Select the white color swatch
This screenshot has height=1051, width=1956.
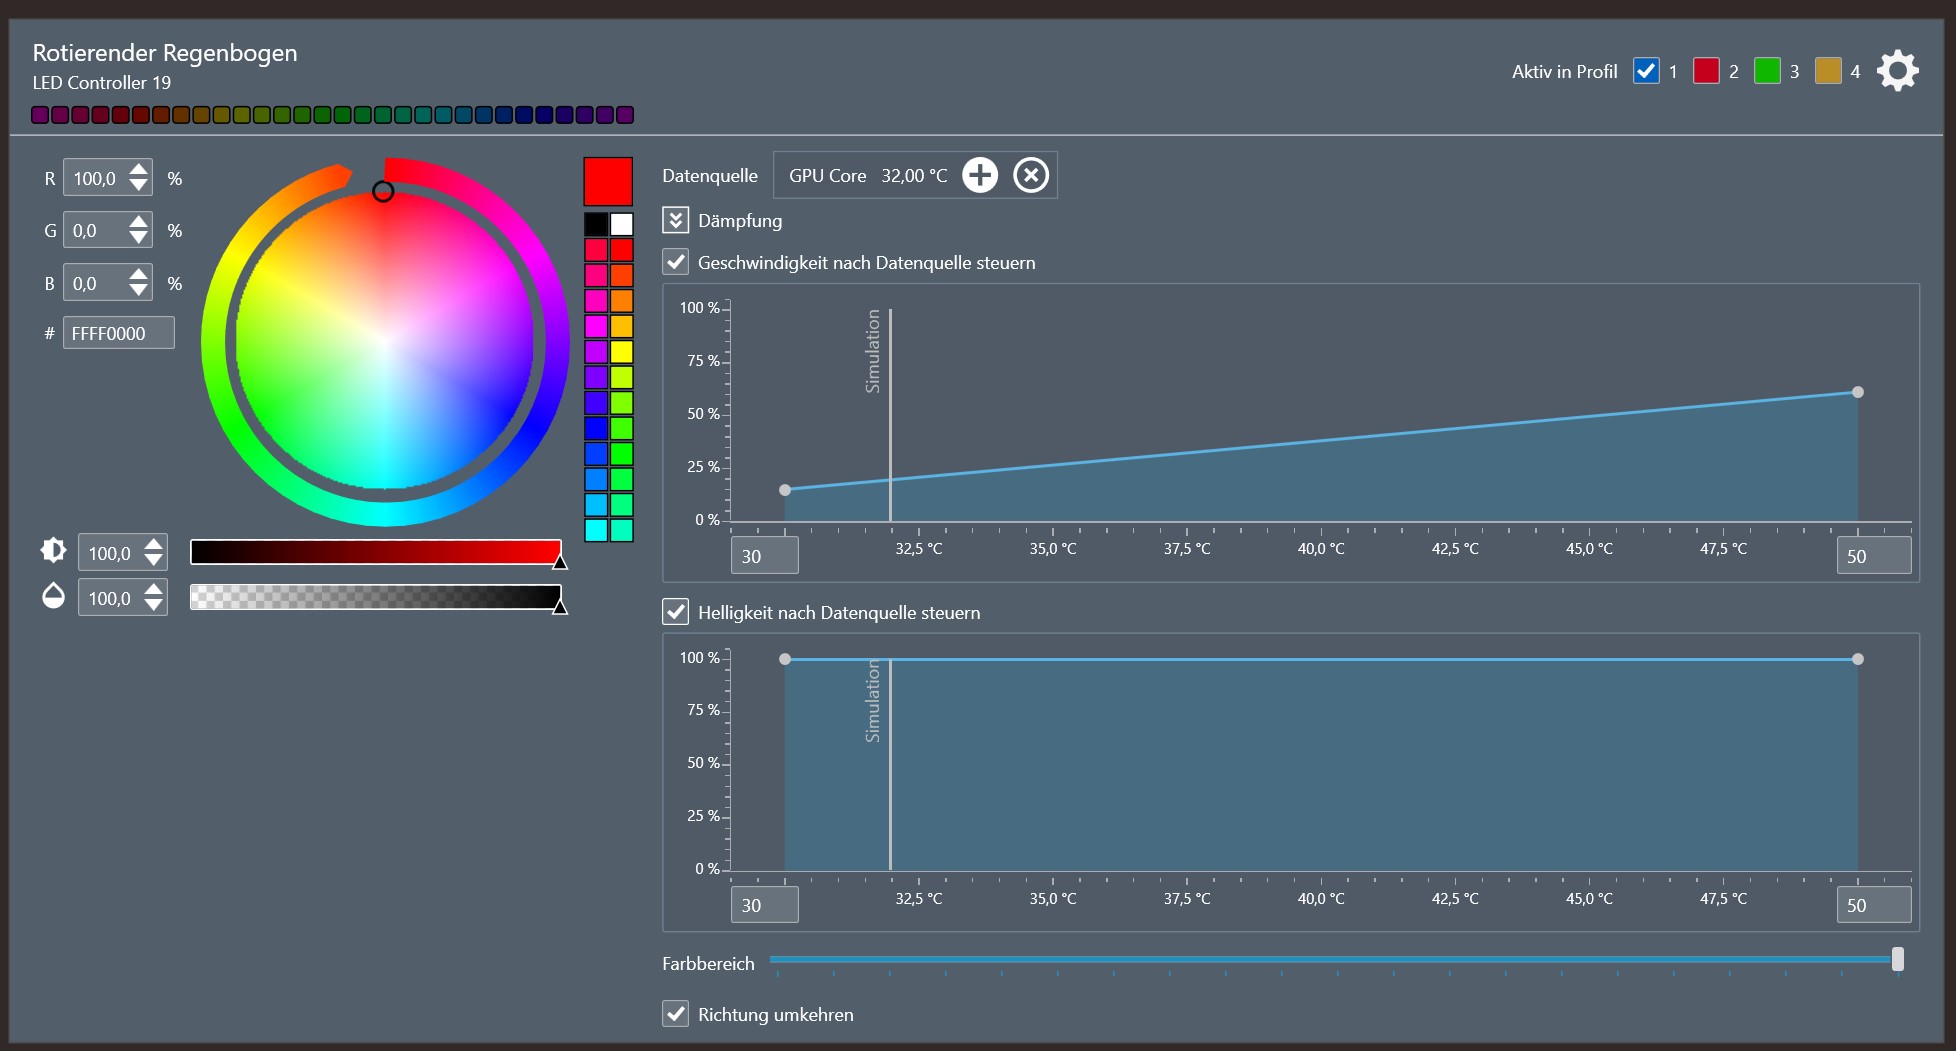[622, 224]
